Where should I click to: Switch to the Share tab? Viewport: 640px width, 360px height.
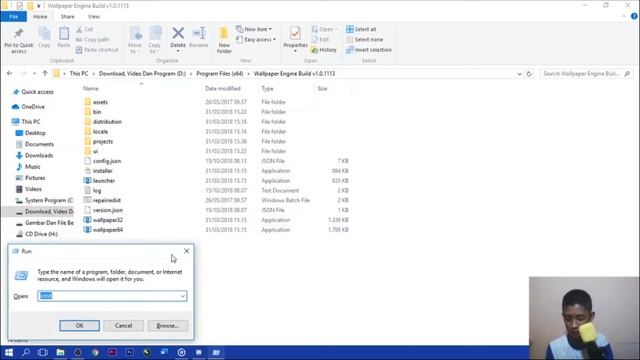(x=67, y=17)
